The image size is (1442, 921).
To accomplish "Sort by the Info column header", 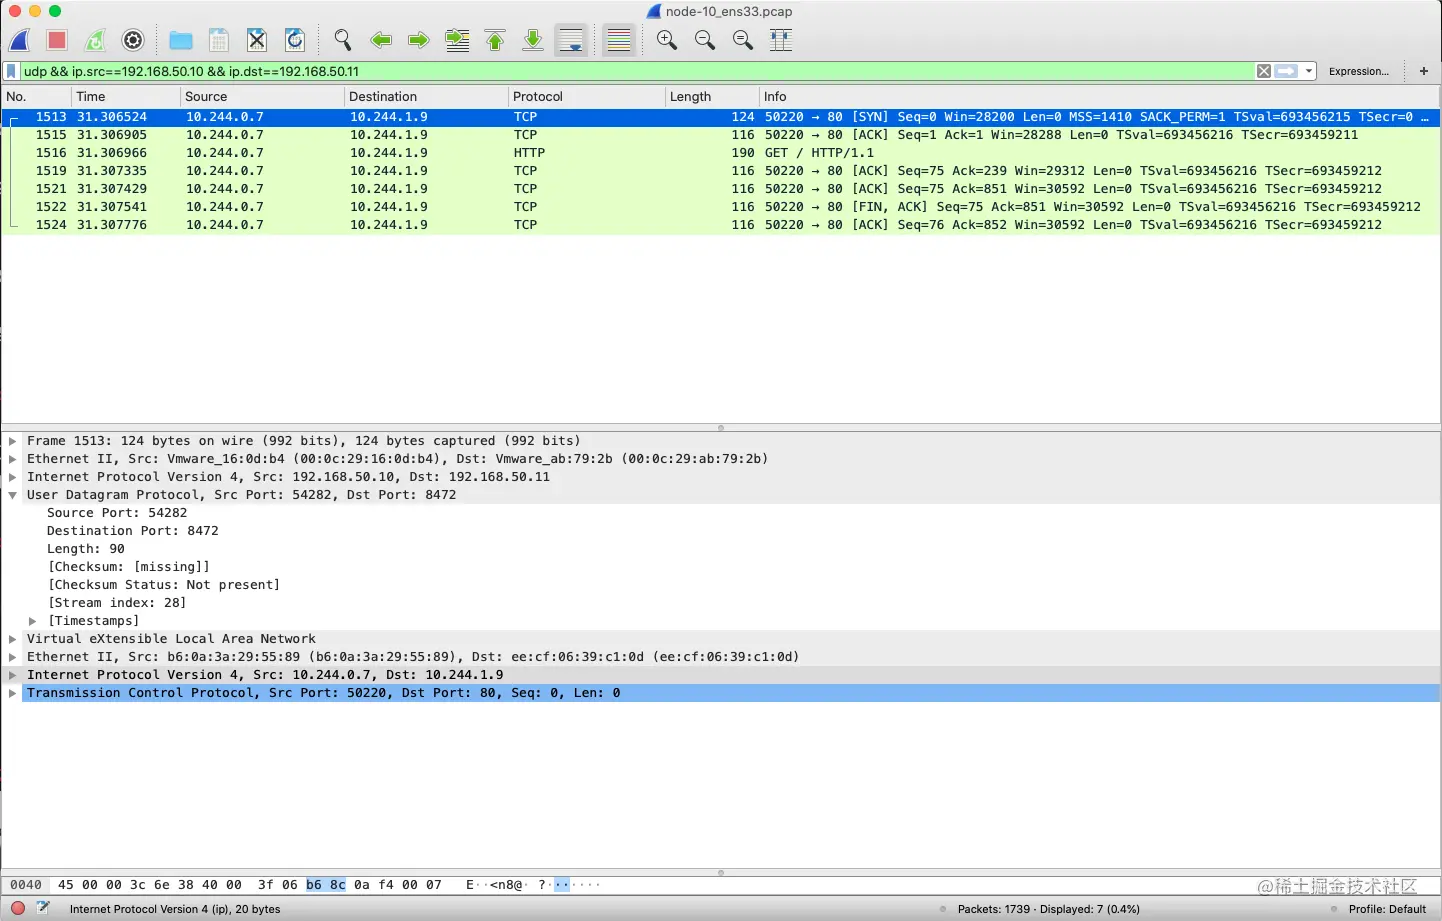I will 1100,96.
